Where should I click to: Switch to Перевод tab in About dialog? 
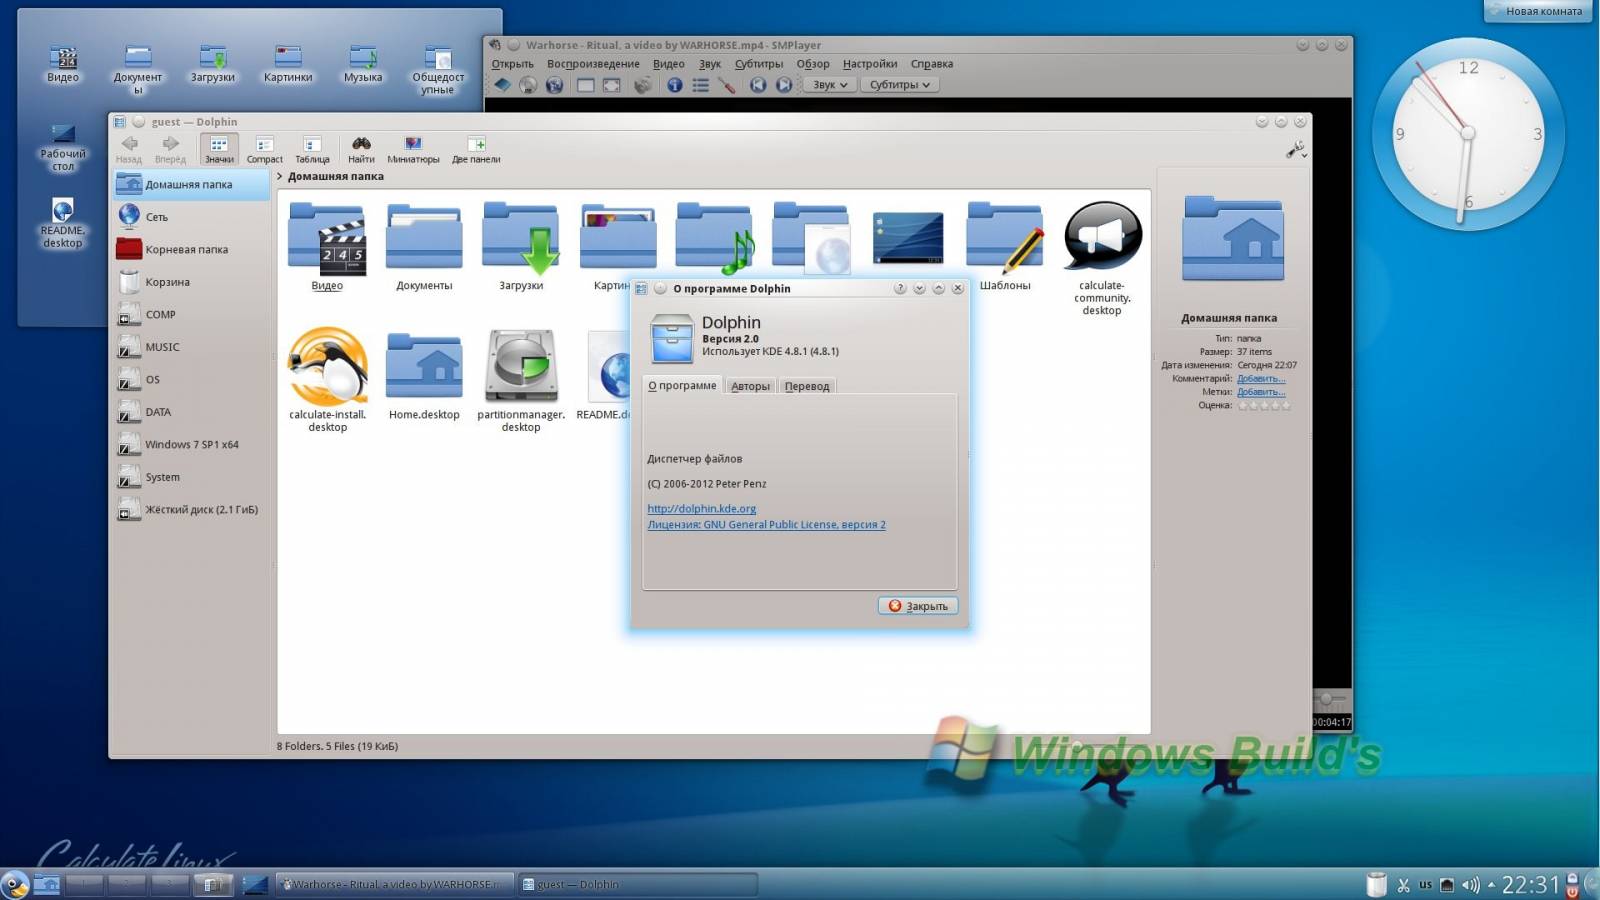coord(807,386)
